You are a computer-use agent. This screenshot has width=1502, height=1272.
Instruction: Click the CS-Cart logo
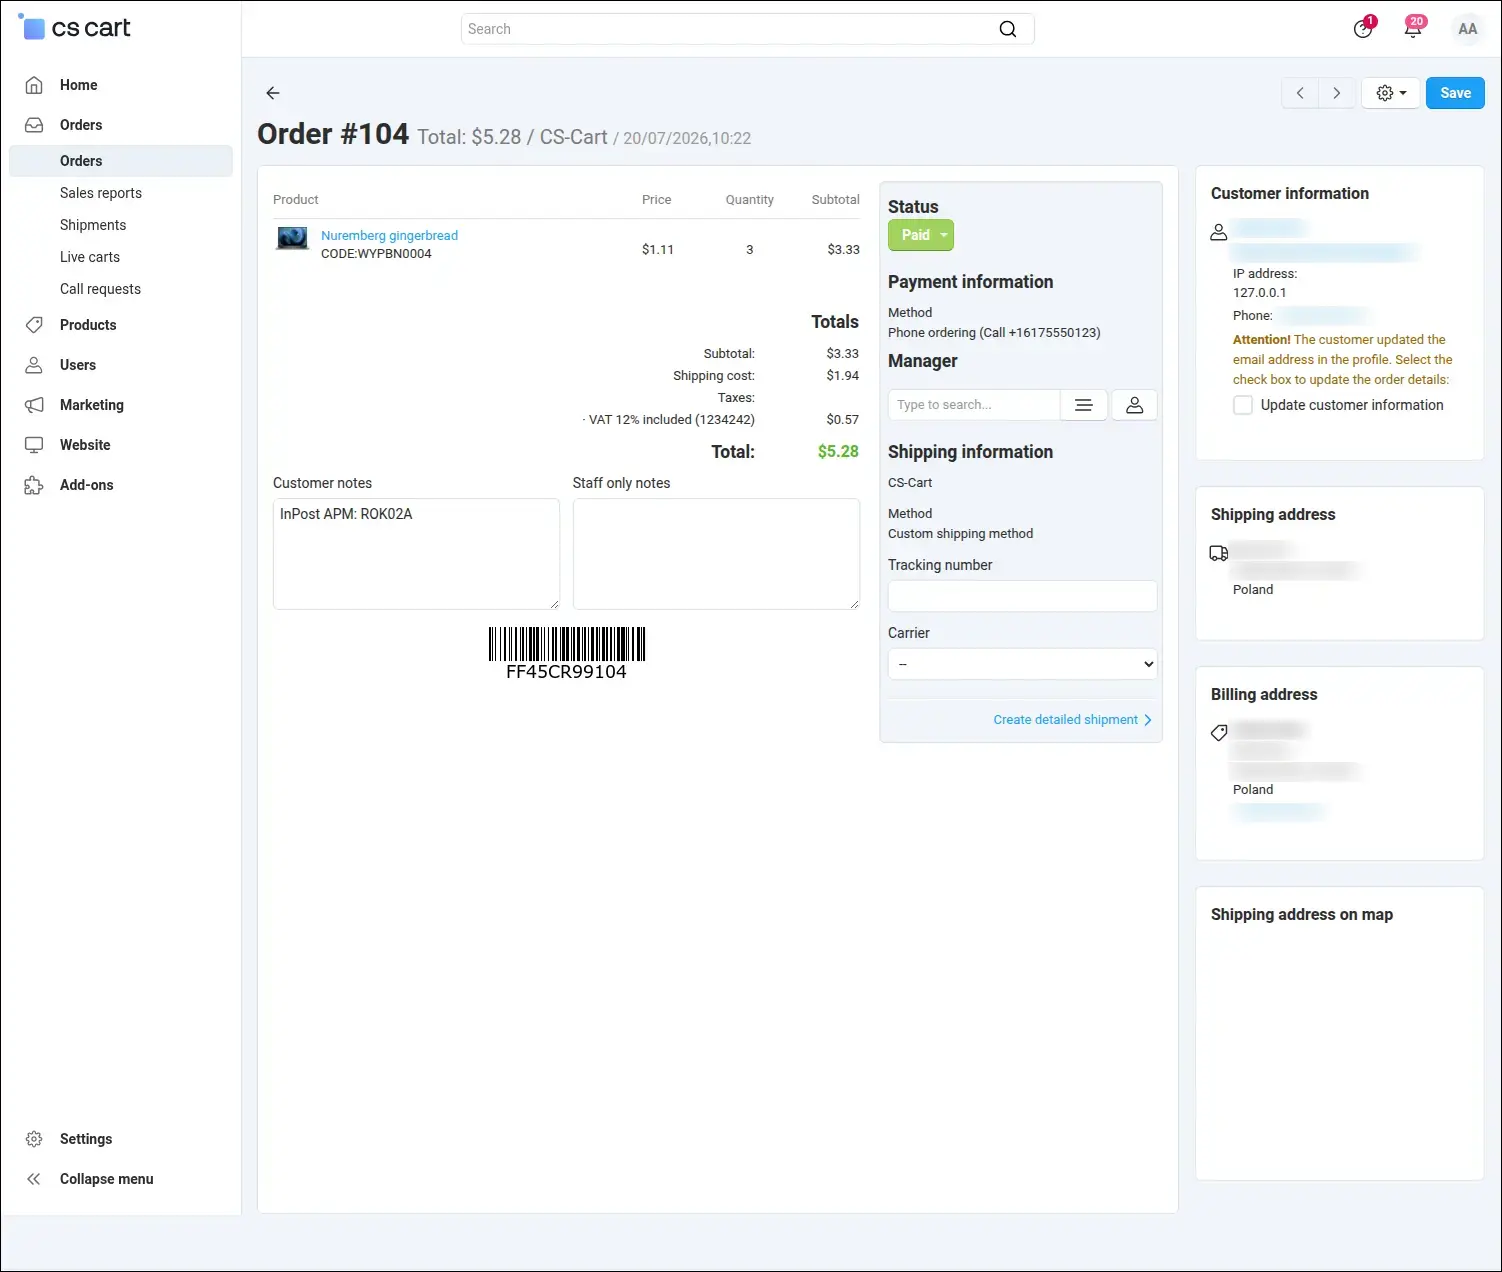pyautogui.click(x=75, y=28)
